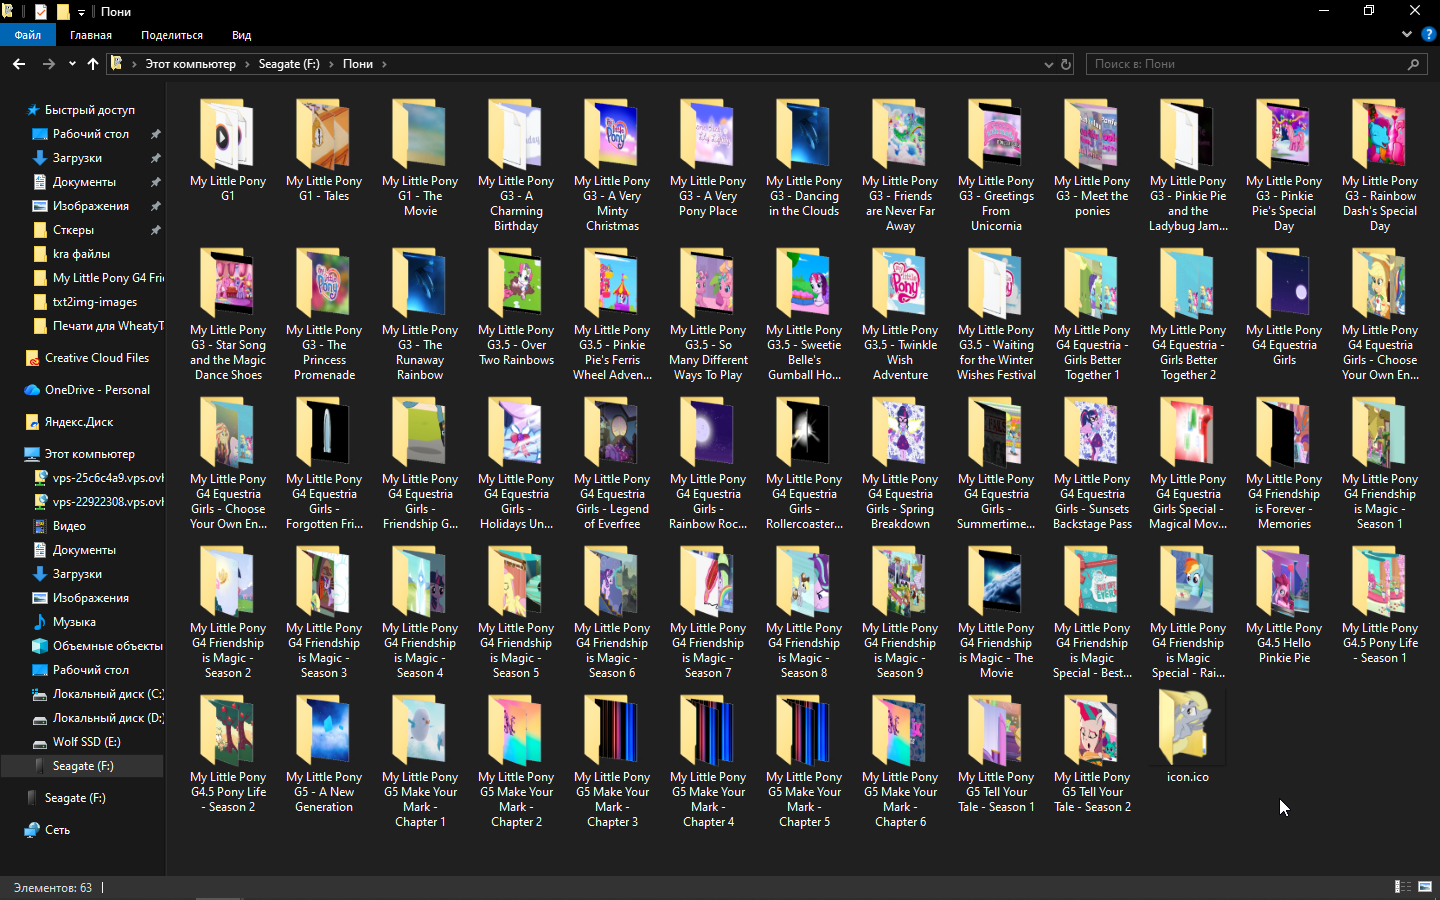Select G3 - Rainbow Dash's Special Day folder
Image resolution: width=1440 pixels, height=900 pixels.
click(1380, 165)
